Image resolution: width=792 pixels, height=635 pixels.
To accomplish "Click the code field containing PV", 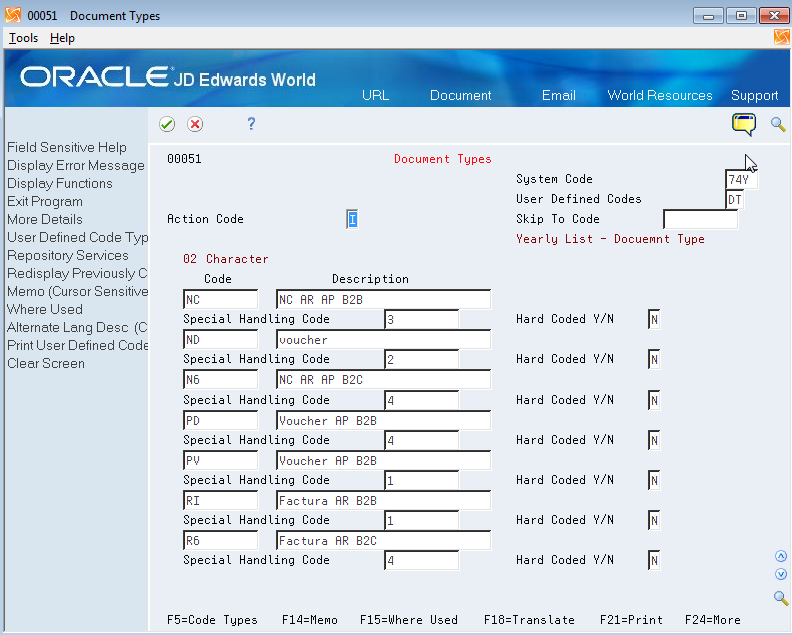I will pos(221,461).
